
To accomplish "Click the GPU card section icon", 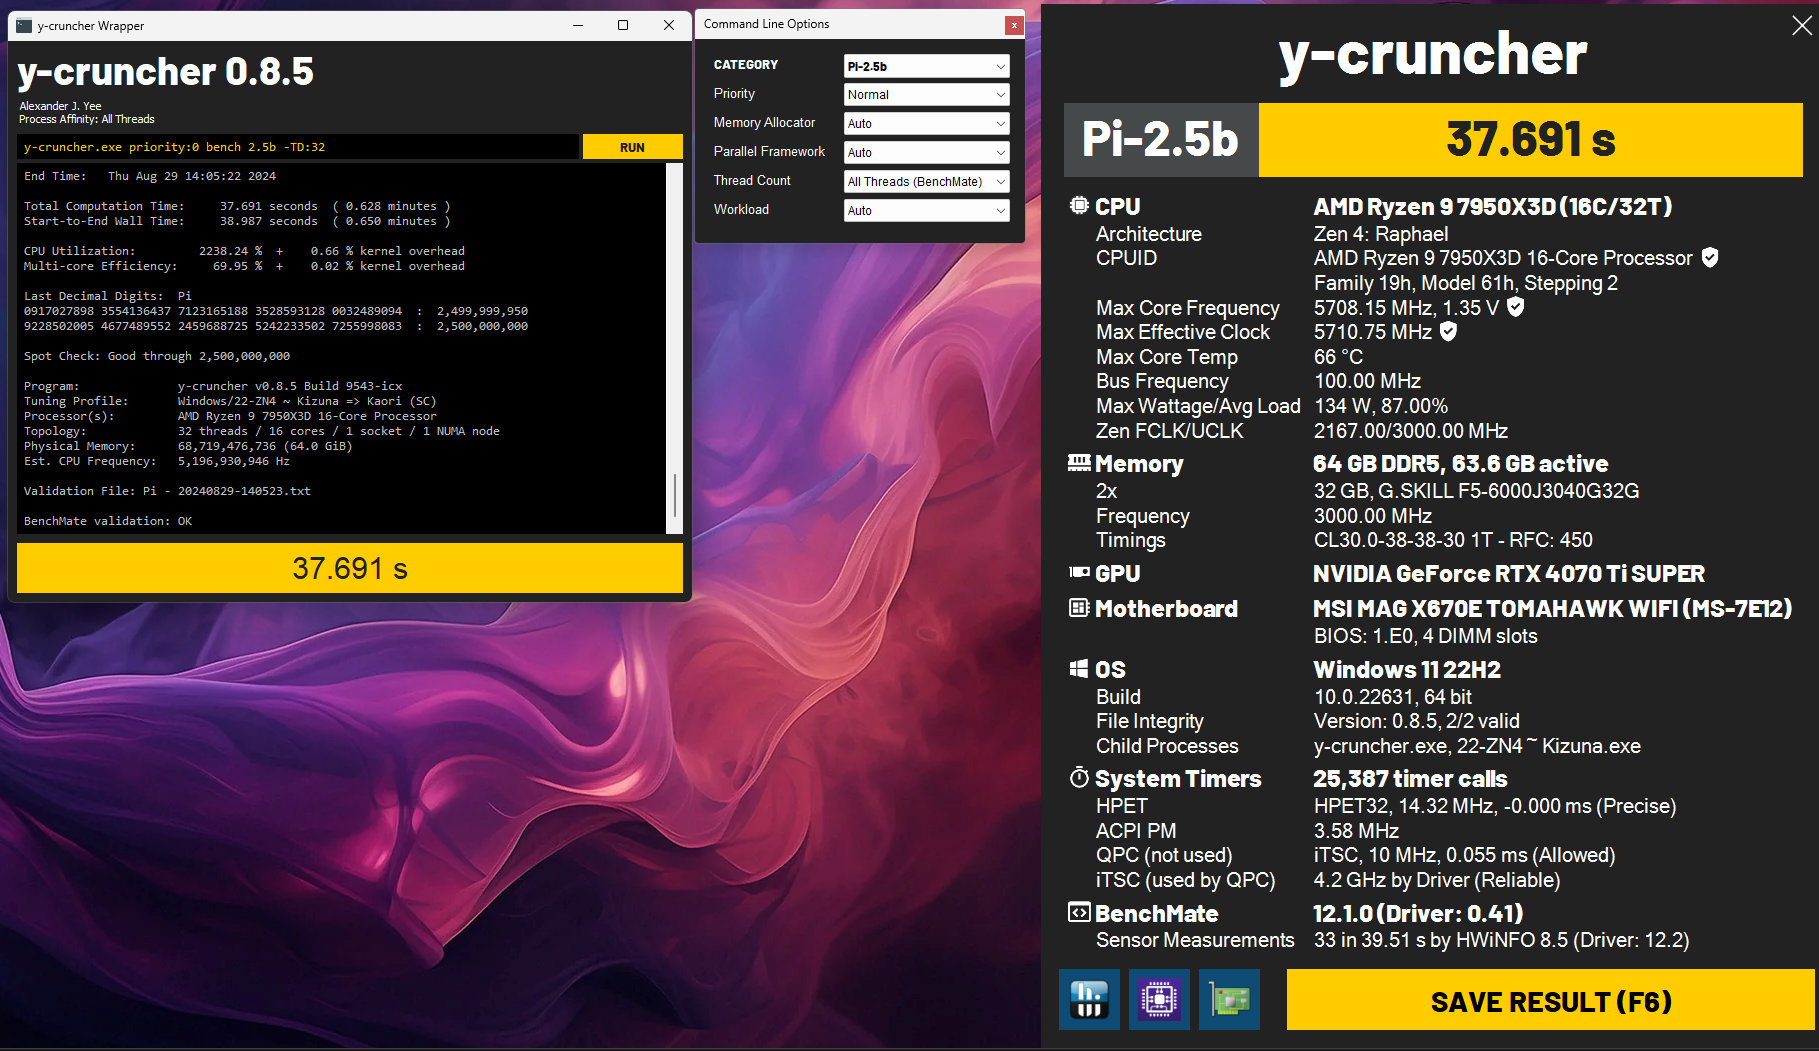I will pos(1079,573).
